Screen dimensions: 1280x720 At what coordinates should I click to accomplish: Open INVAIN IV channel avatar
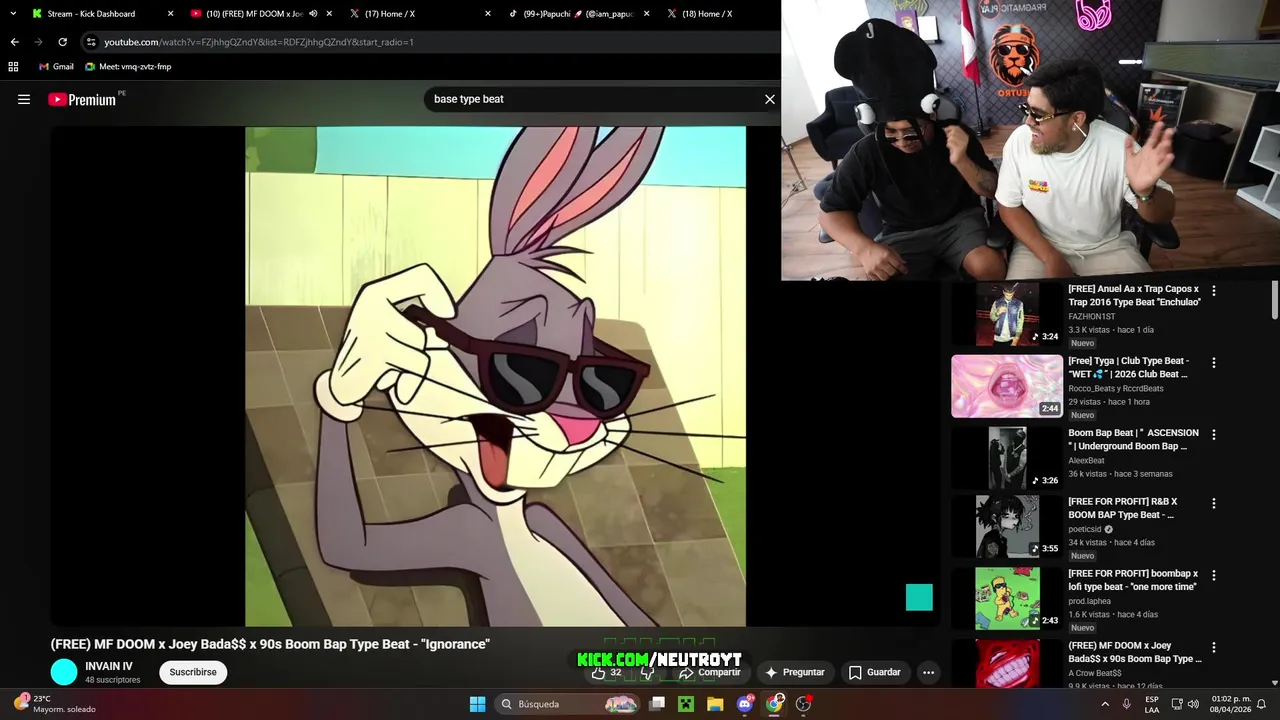tap(64, 672)
